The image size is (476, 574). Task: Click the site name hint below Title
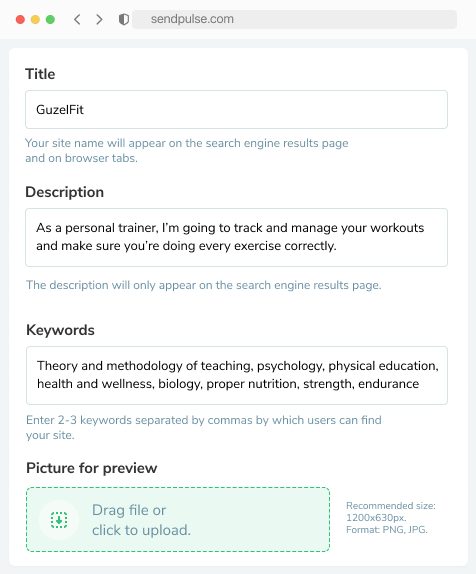(x=187, y=150)
